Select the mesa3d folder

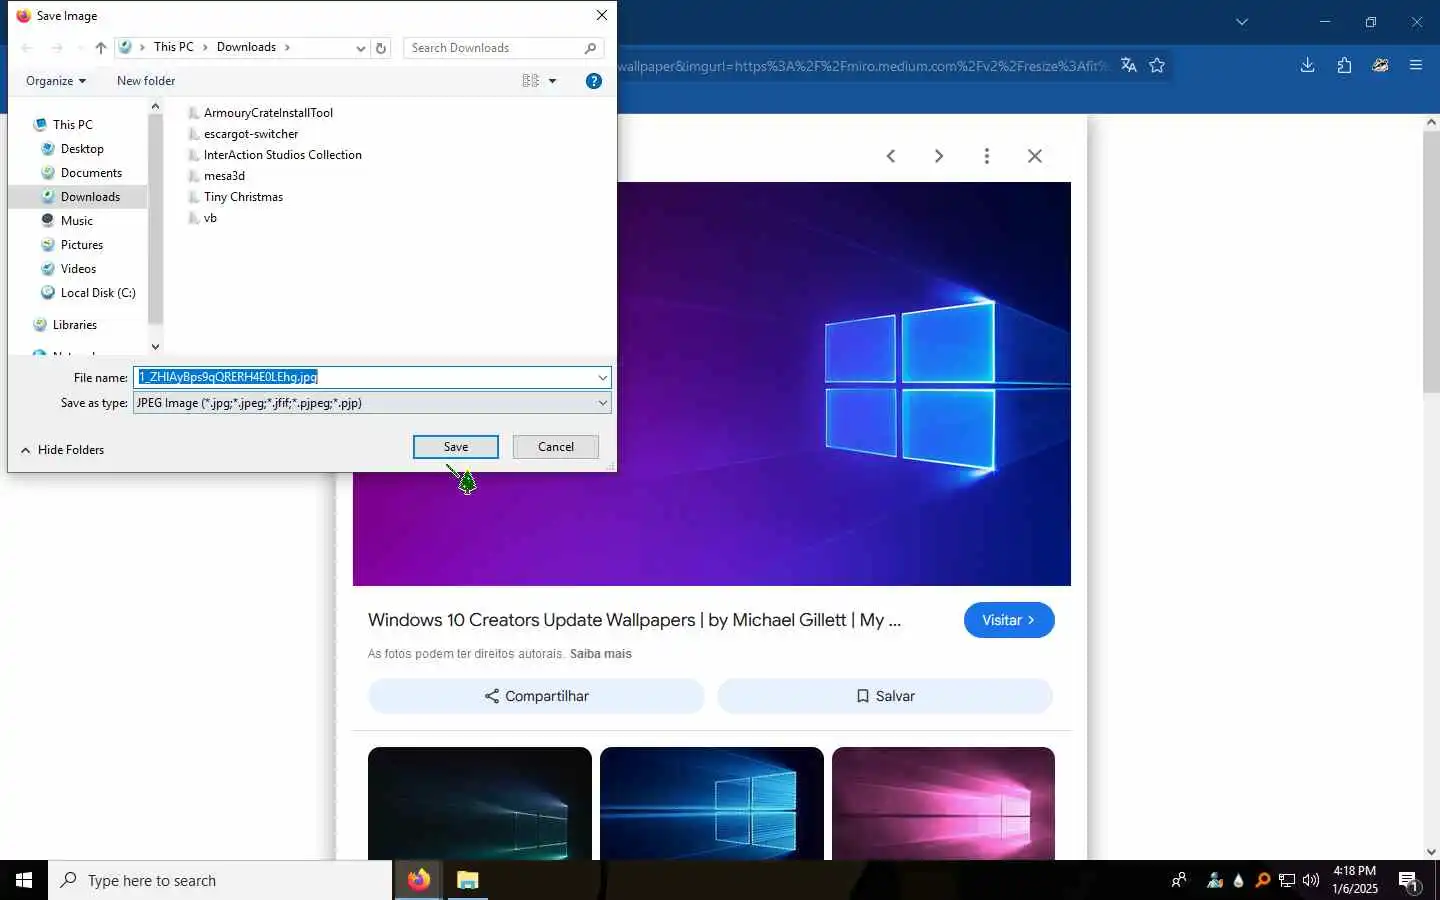(x=224, y=176)
